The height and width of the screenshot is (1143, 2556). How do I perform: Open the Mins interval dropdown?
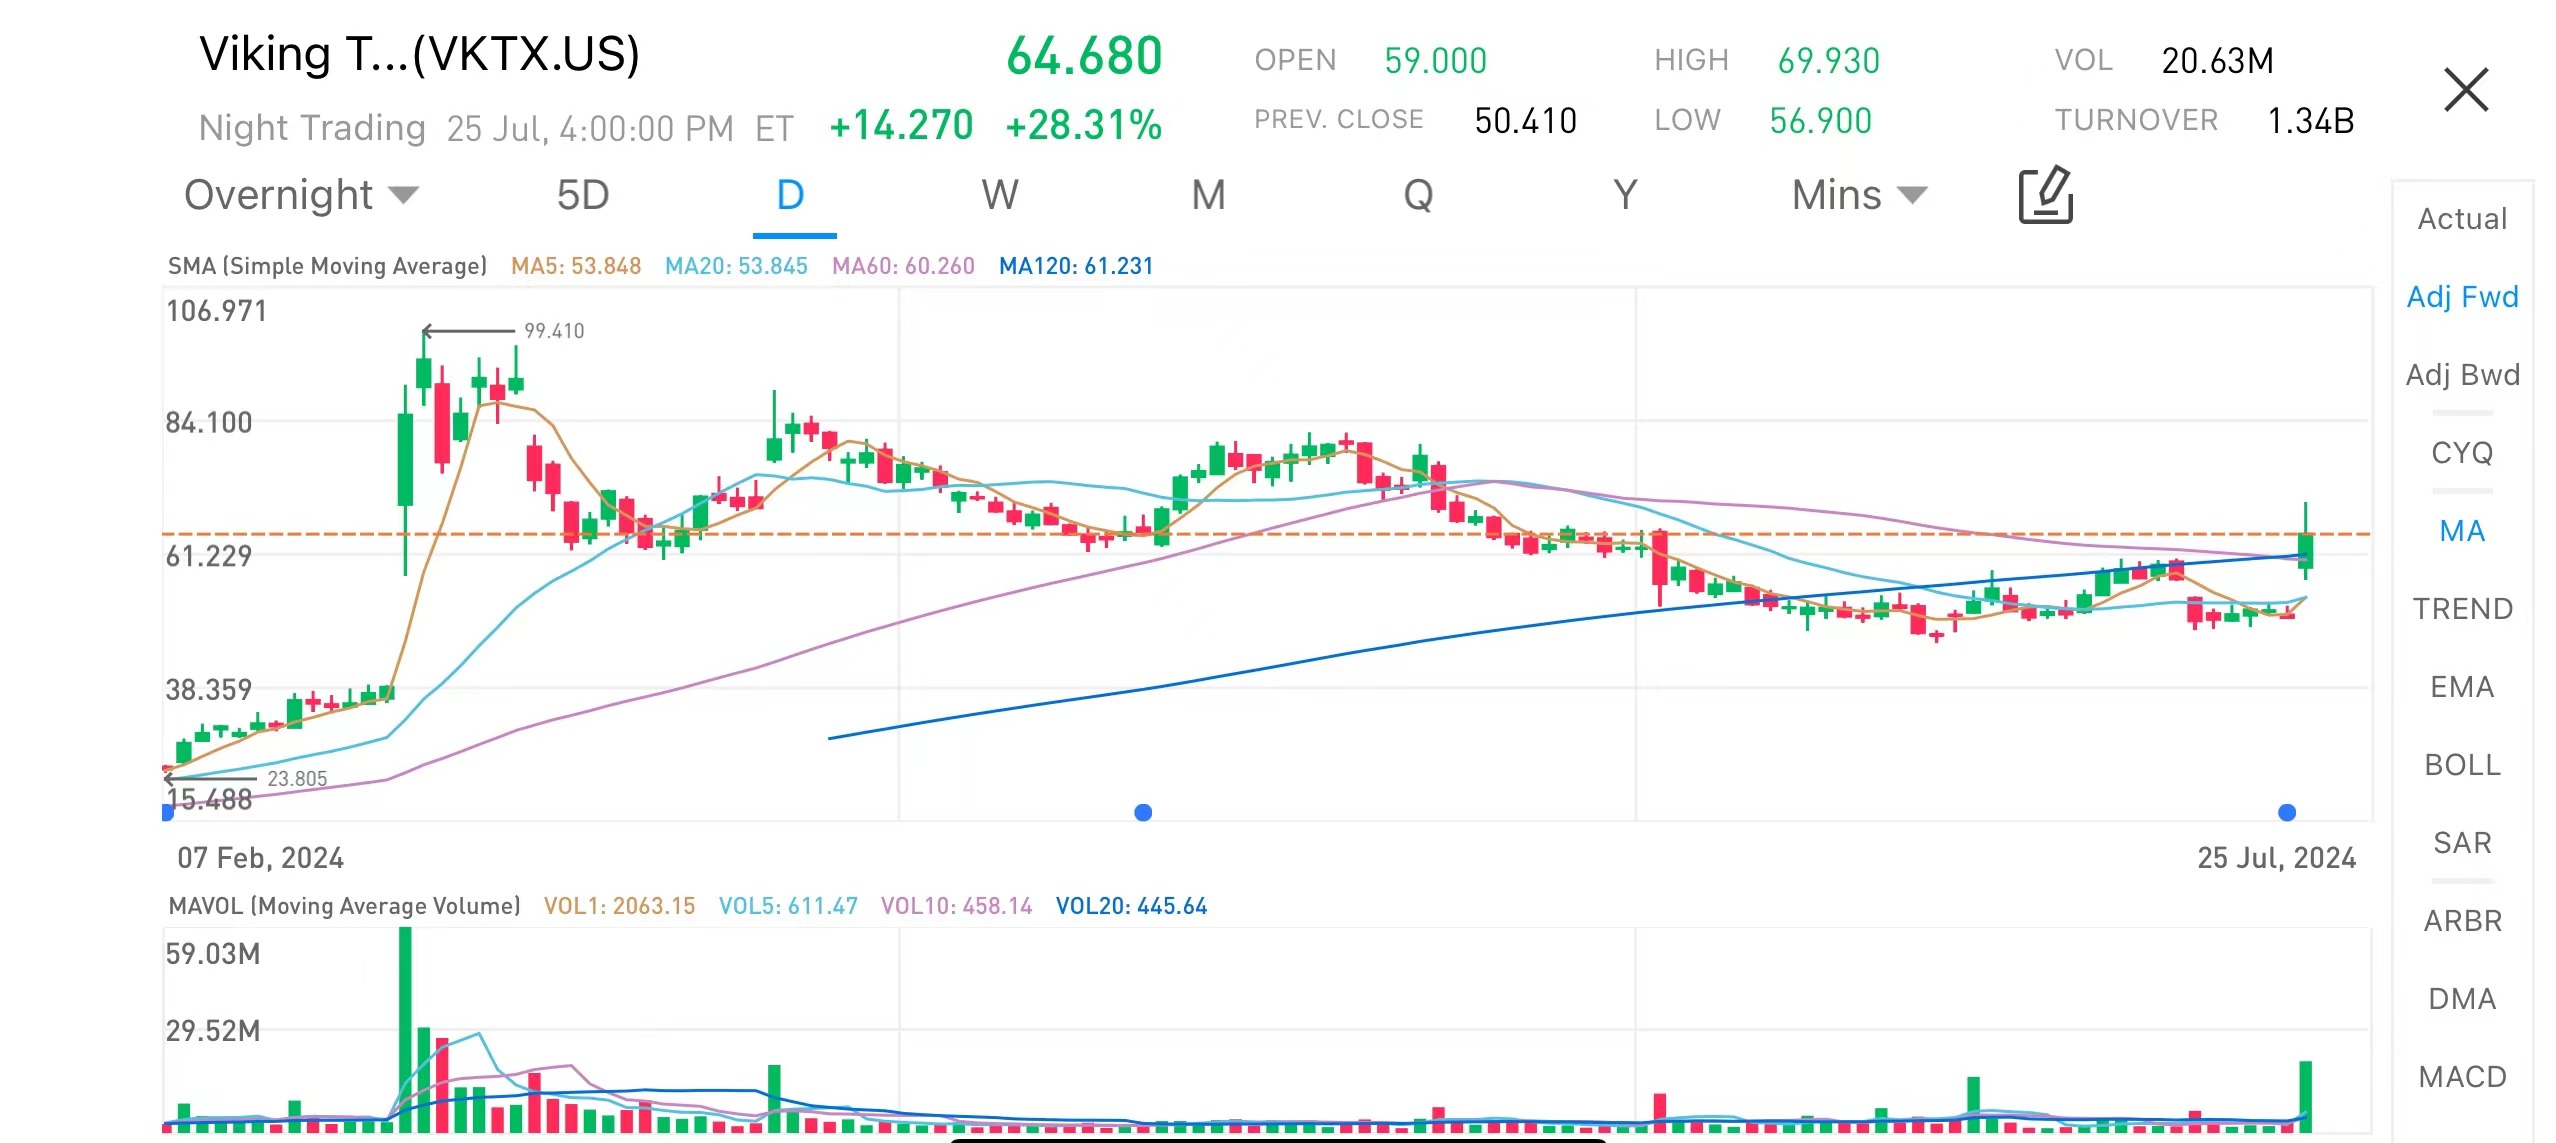(x=1859, y=195)
